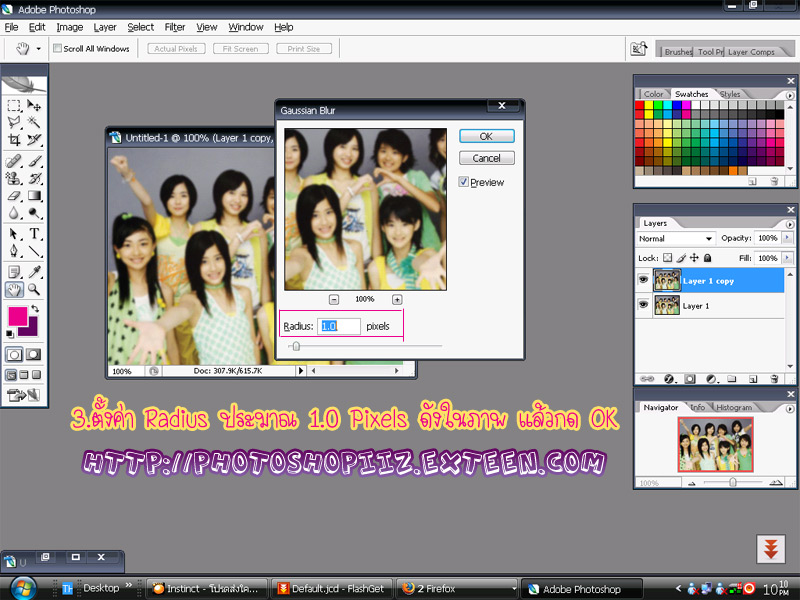Select the Gradient tool
This screenshot has width=800, height=600.
tap(34, 196)
